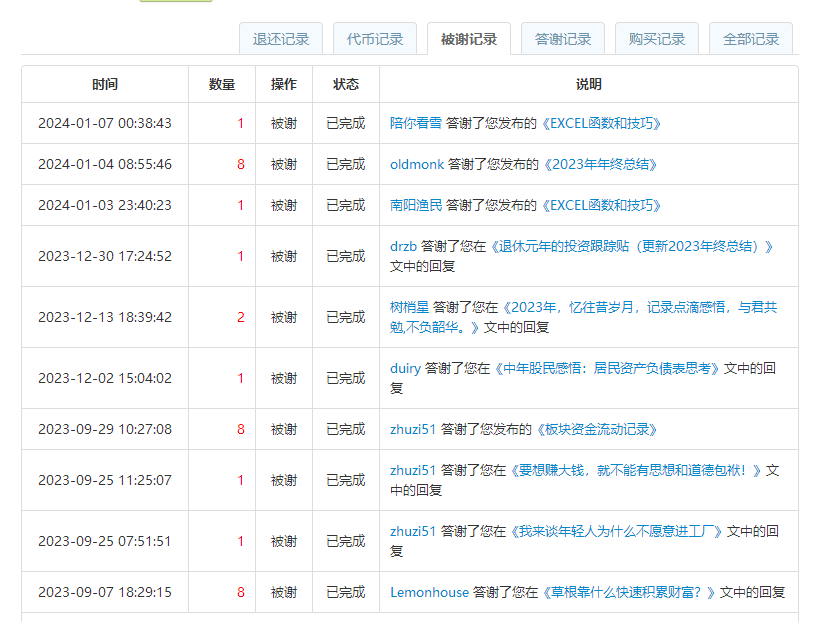The height and width of the screenshot is (622, 825).
Task: Show the 全部记录 tab
Action: (751, 39)
